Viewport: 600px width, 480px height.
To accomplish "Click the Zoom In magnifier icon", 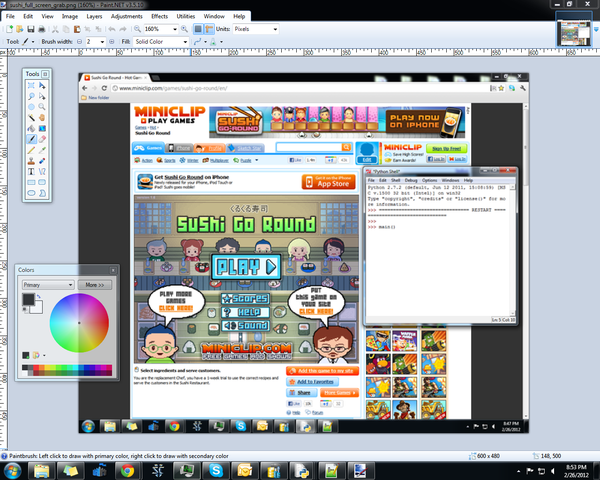I will [184, 29].
